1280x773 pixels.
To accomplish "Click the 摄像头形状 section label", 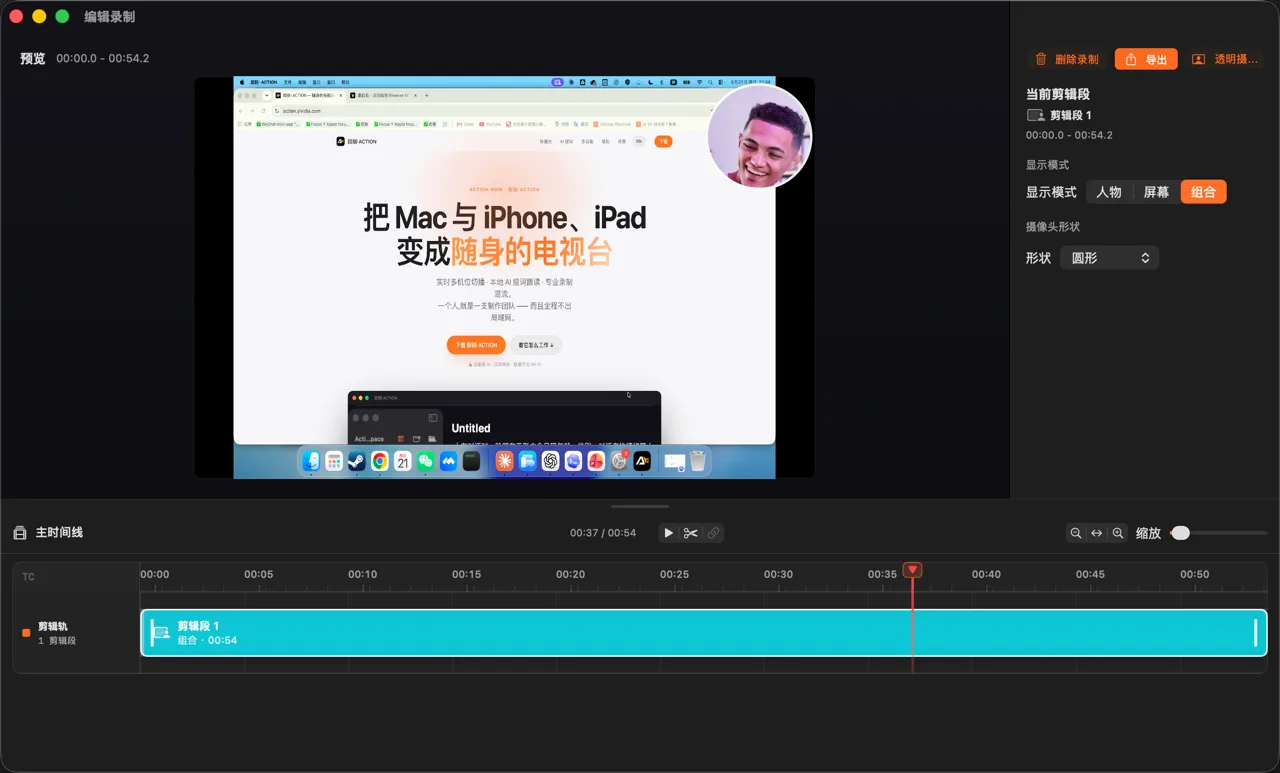I will coord(1053,227).
